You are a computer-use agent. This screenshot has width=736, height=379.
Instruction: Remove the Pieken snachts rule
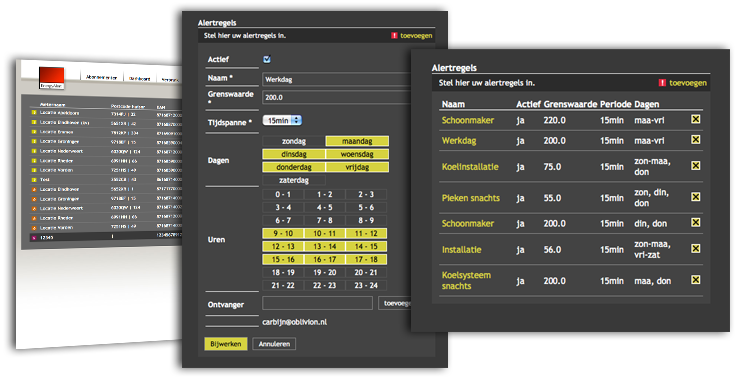(696, 197)
